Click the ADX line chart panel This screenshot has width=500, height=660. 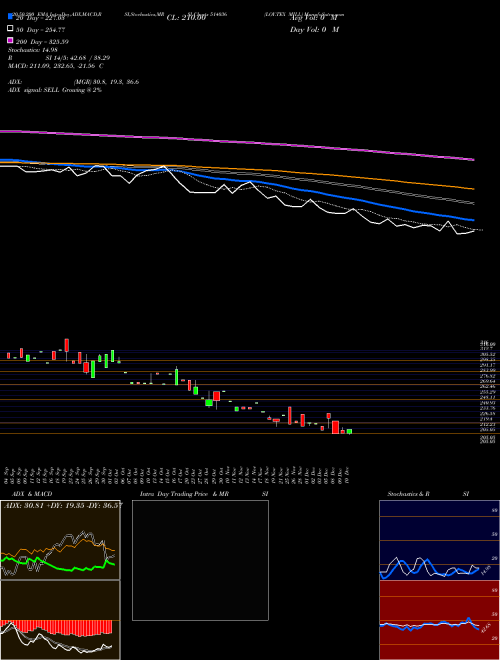pyautogui.click(x=60, y=540)
